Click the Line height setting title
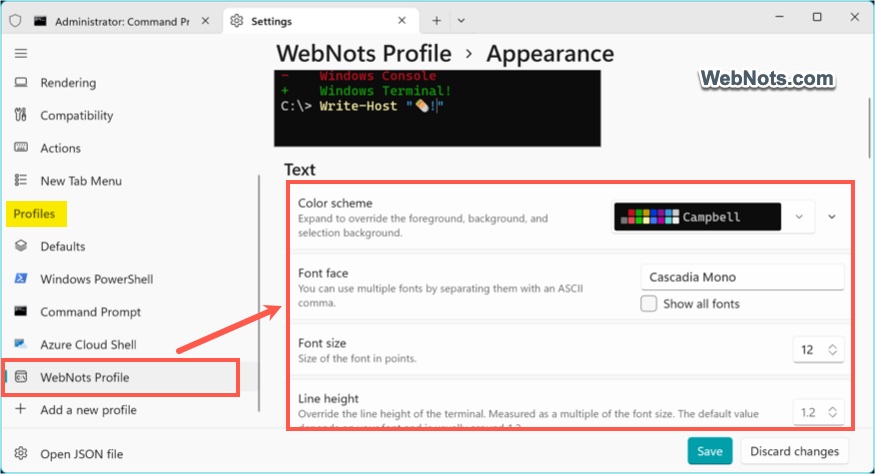875x474 pixels. (x=328, y=399)
